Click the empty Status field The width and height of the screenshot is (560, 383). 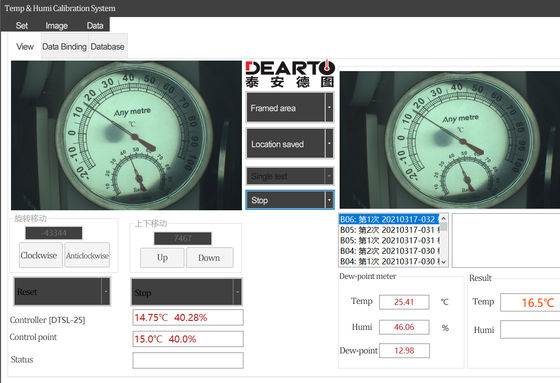[x=188, y=360]
